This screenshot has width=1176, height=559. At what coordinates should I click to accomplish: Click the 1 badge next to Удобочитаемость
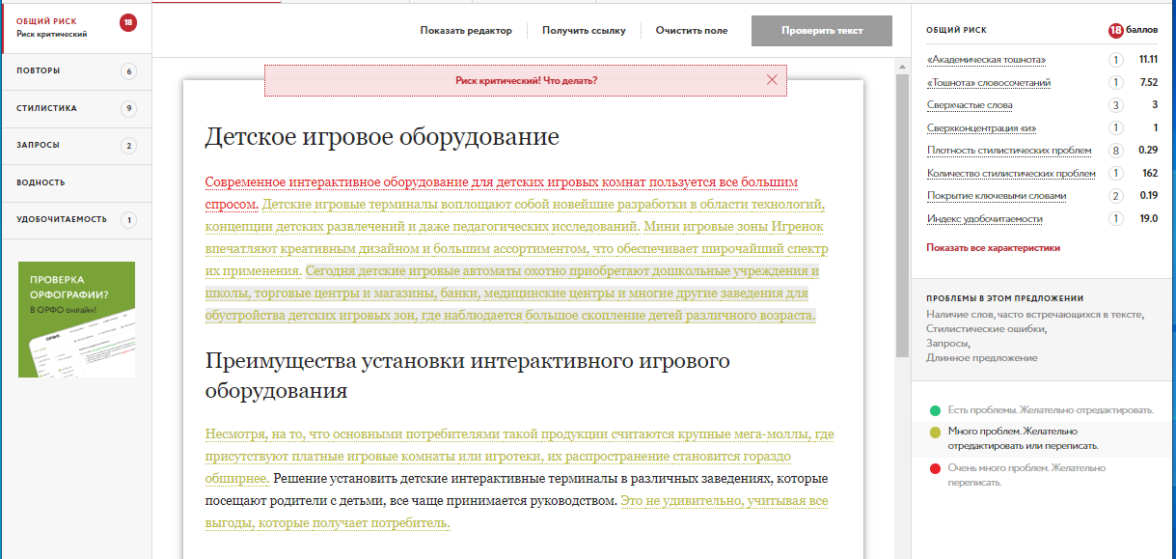click(128, 220)
